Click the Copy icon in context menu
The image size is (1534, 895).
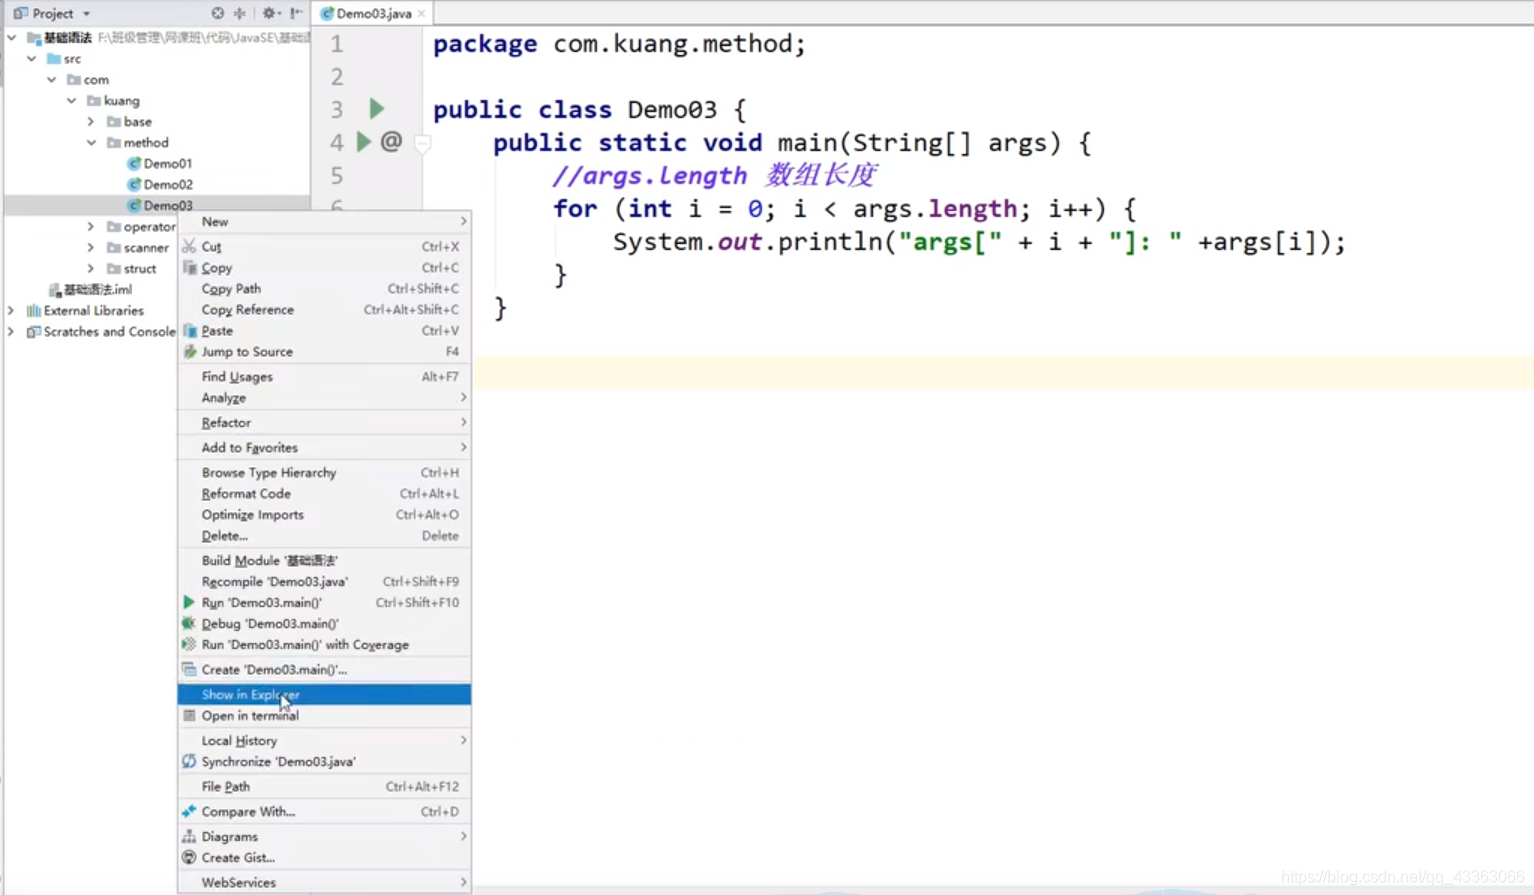[189, 267]
